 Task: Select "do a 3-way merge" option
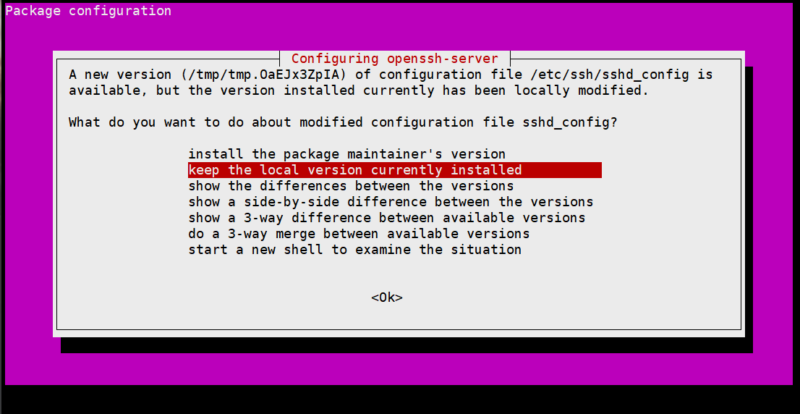tap(359, 234)
